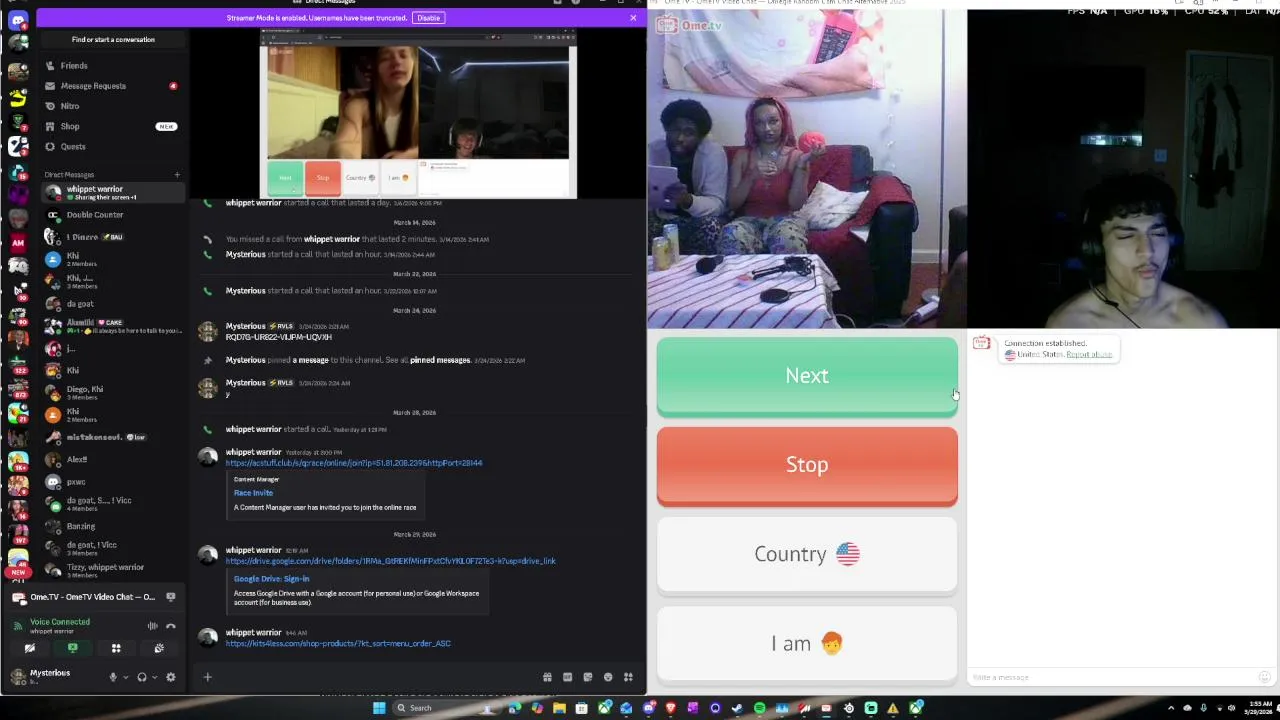Open Country selector on Ome.TV

click(807, 554)
